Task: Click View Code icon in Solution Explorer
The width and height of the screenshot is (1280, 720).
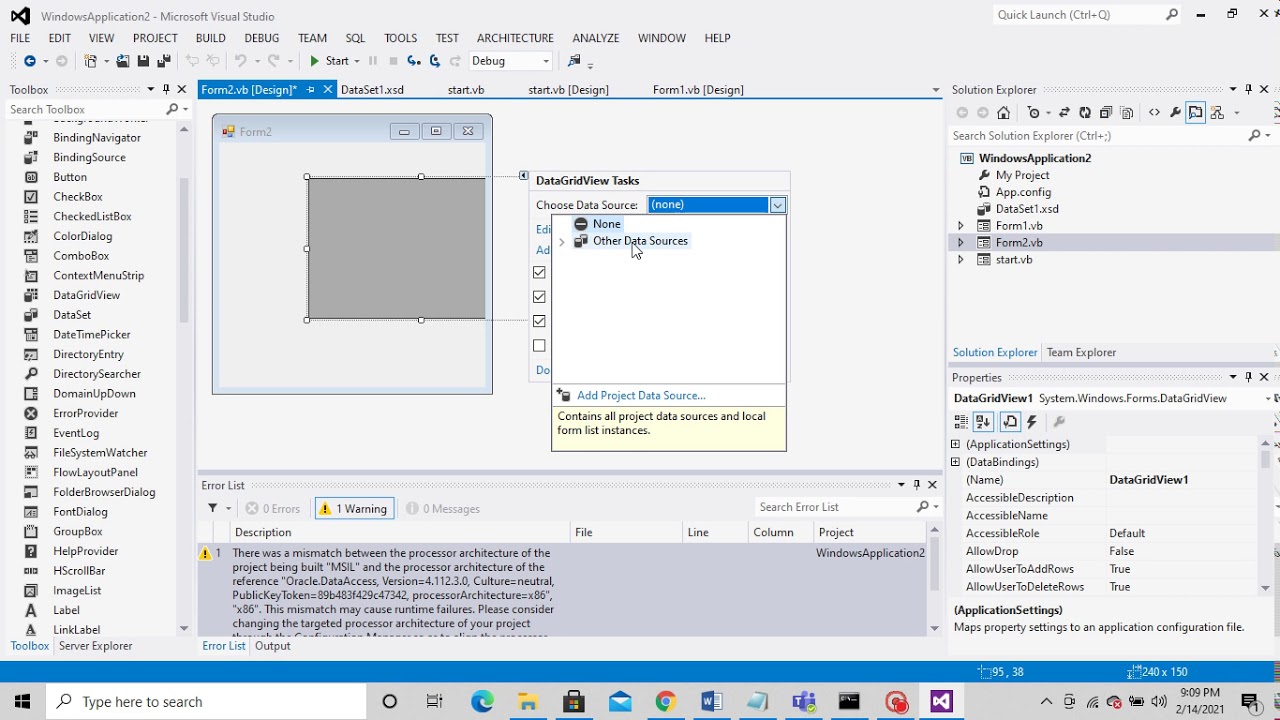Action: point(1154,113)
